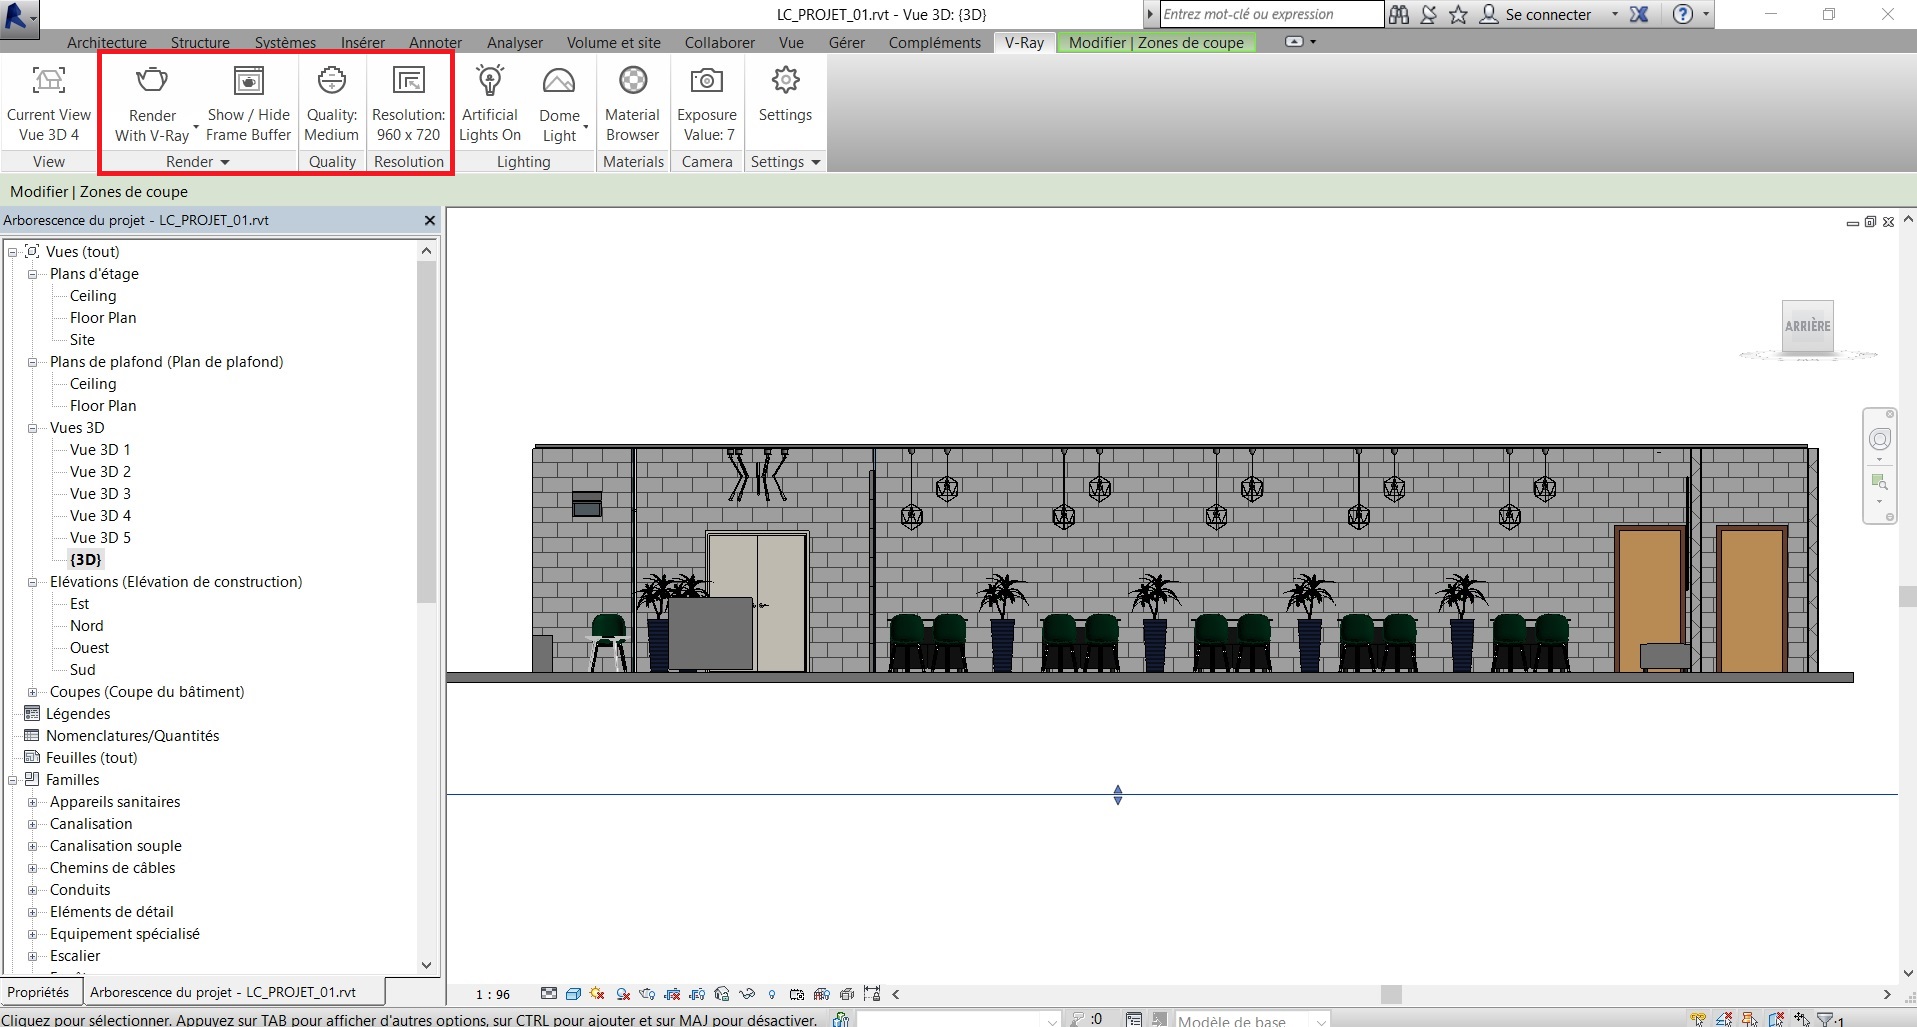
Task: Open the Gérer menu tab
Action: click(x=846, y=42)
